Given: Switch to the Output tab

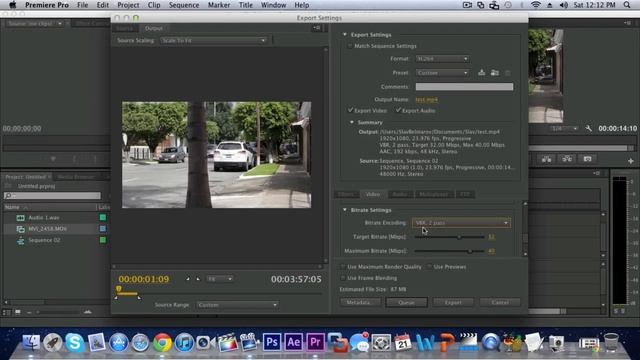Looking at the screenshot, I should 153,28.
